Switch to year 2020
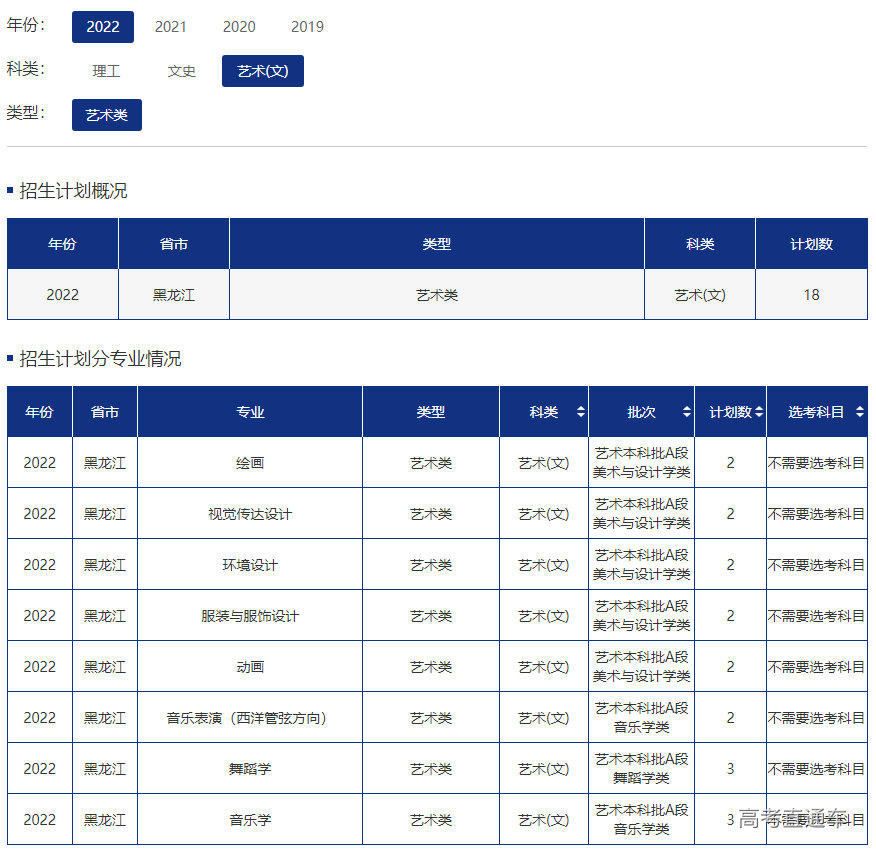Viewport: 876px width, 858px height. coord(239,27)
